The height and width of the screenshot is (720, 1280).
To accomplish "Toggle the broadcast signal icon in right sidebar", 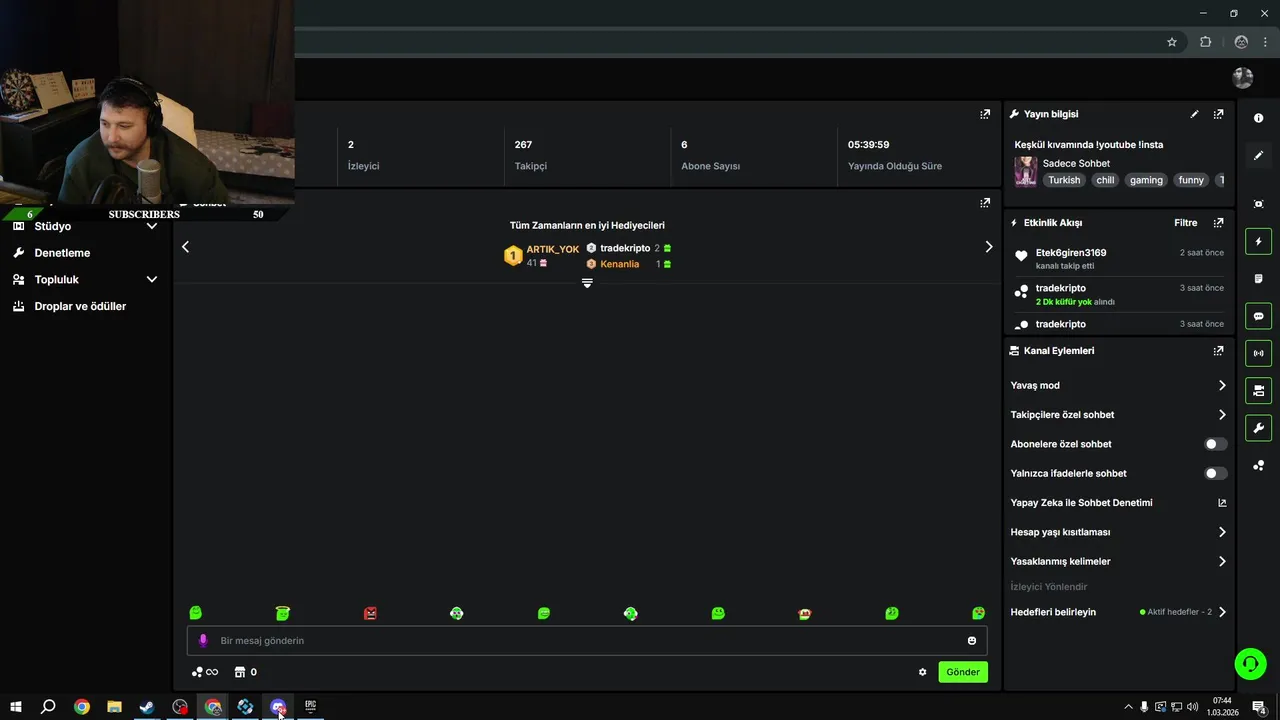I will coord(1258,353).
